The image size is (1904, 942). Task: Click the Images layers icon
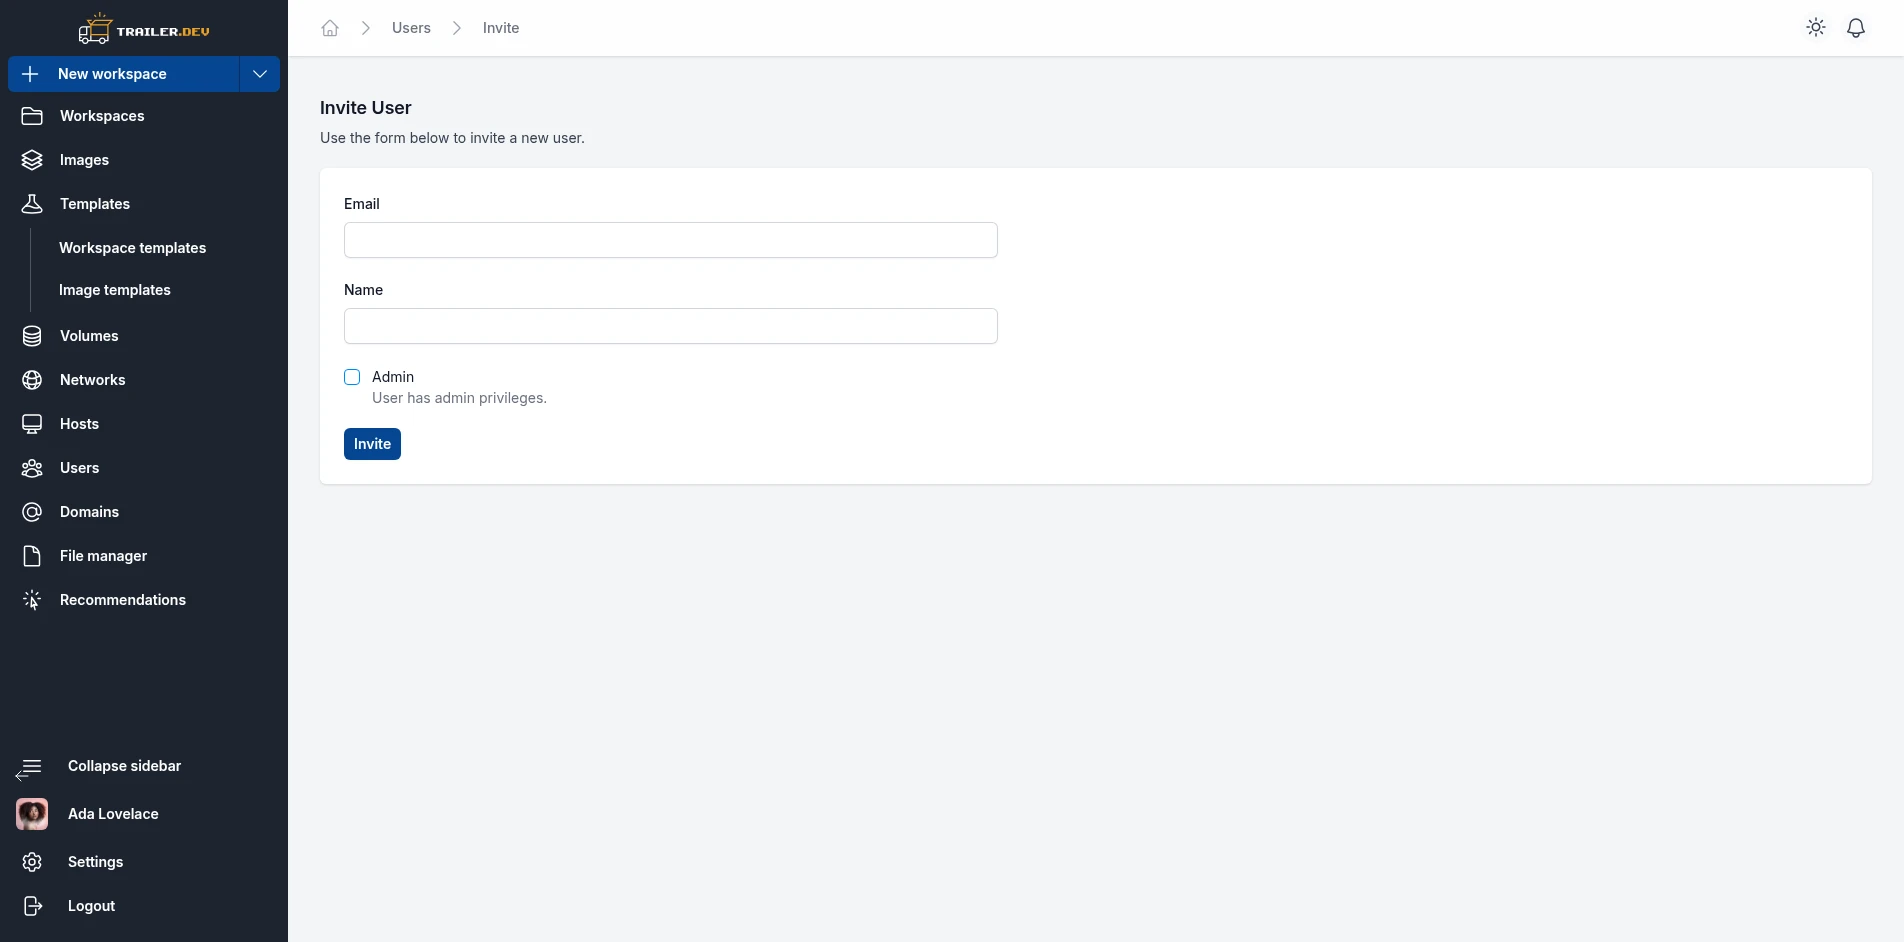coord(32,160)
